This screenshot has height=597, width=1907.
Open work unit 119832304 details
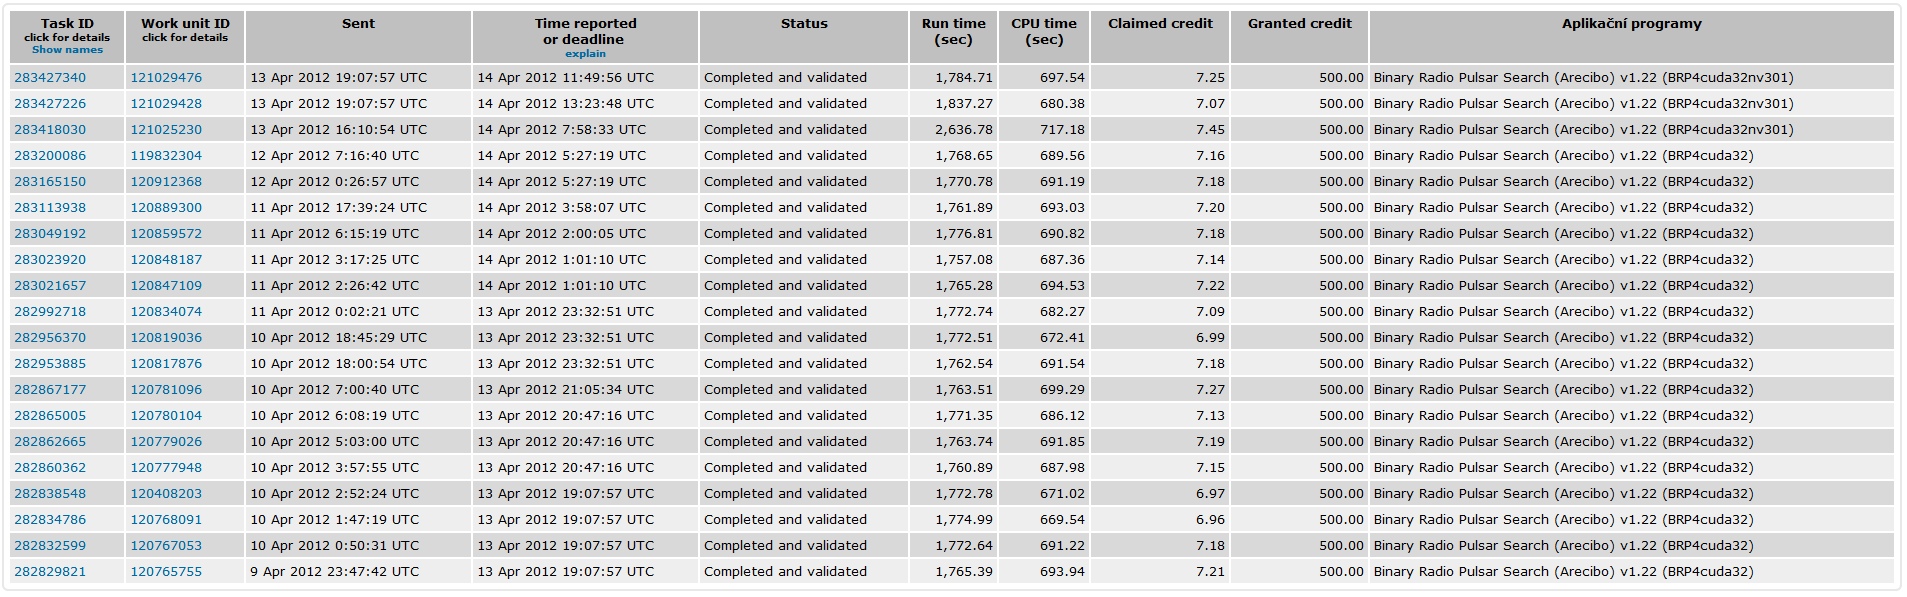point(166,156)
